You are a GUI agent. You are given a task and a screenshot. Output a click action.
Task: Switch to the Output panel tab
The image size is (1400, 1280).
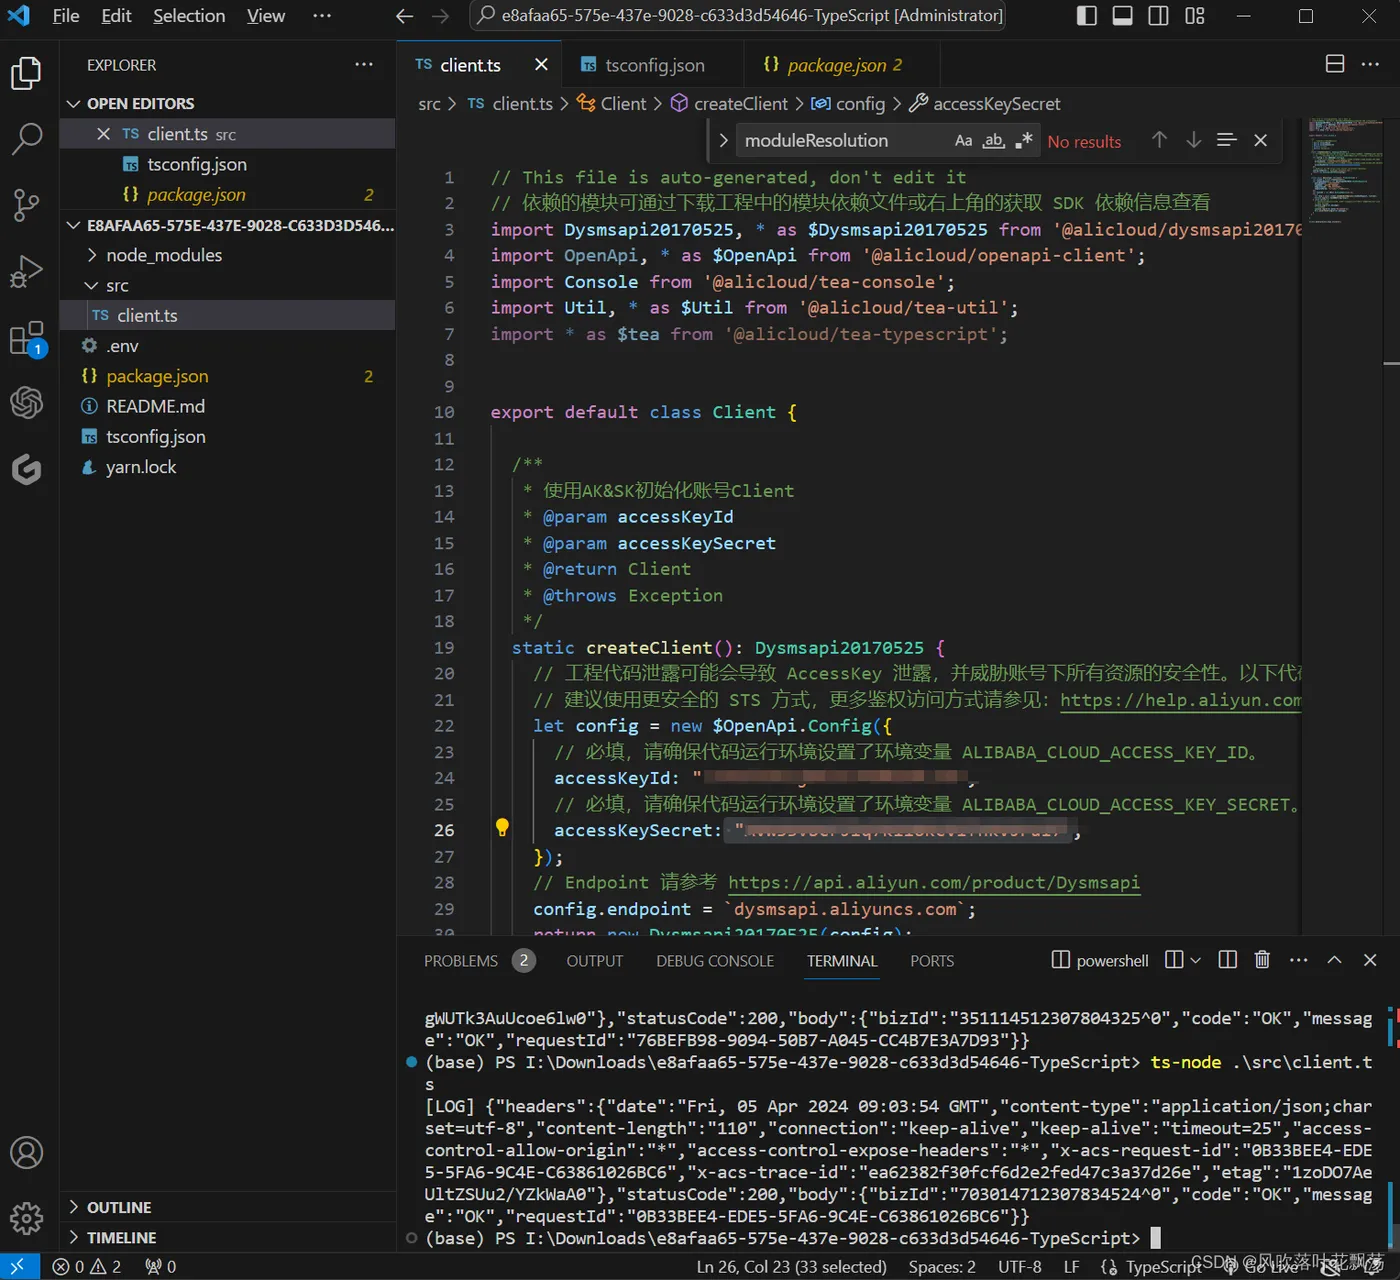tap(595, 961)
